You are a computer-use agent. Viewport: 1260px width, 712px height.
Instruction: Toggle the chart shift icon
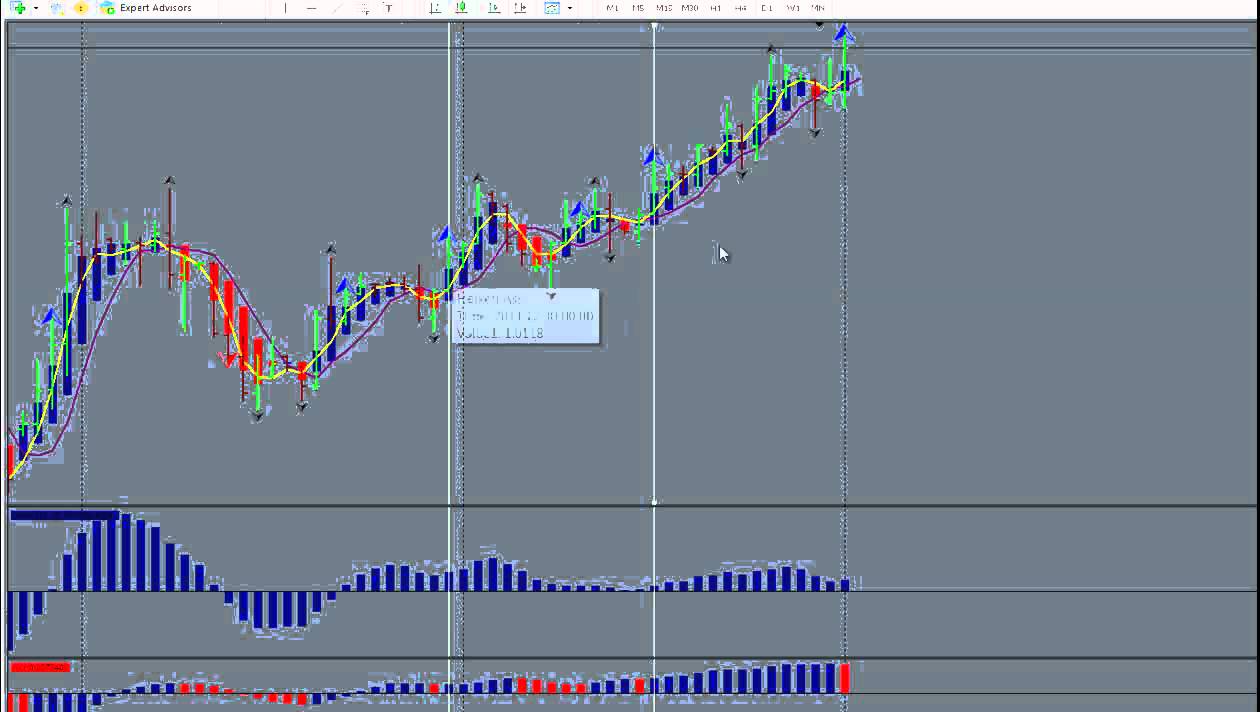pos(520,8)
